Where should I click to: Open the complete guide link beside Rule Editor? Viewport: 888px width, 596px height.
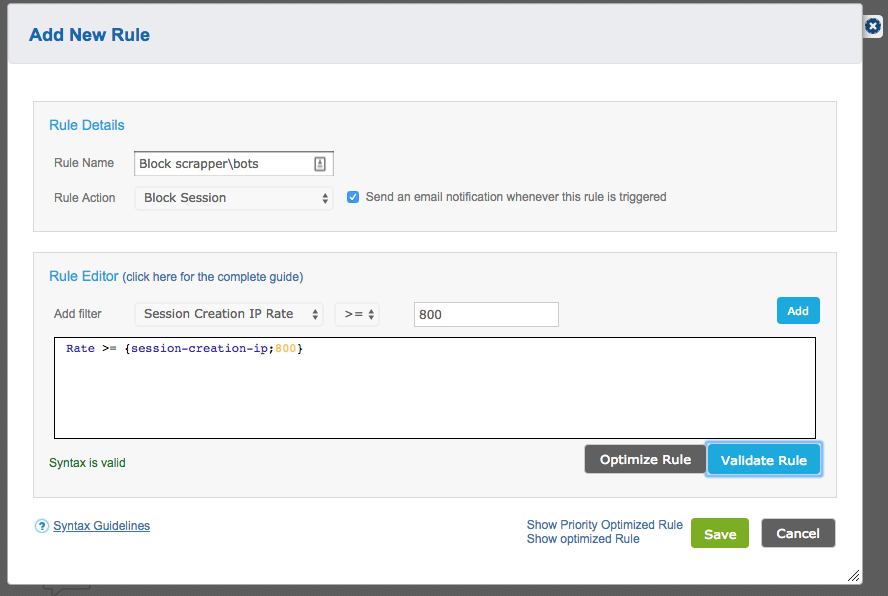[213, 277]
